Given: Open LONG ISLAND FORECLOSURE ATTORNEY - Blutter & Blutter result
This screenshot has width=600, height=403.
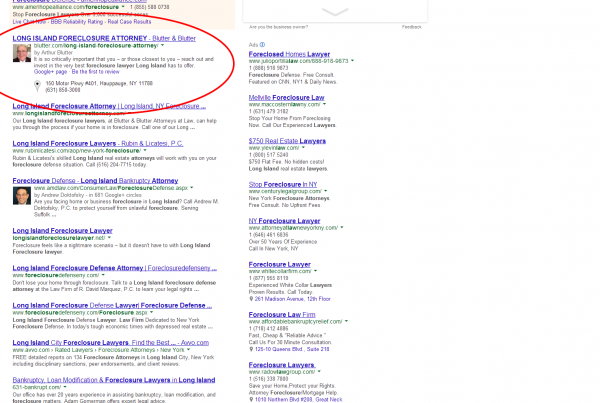Looking at the screenshot, I should pyautogui.click(x=104, y=38).
